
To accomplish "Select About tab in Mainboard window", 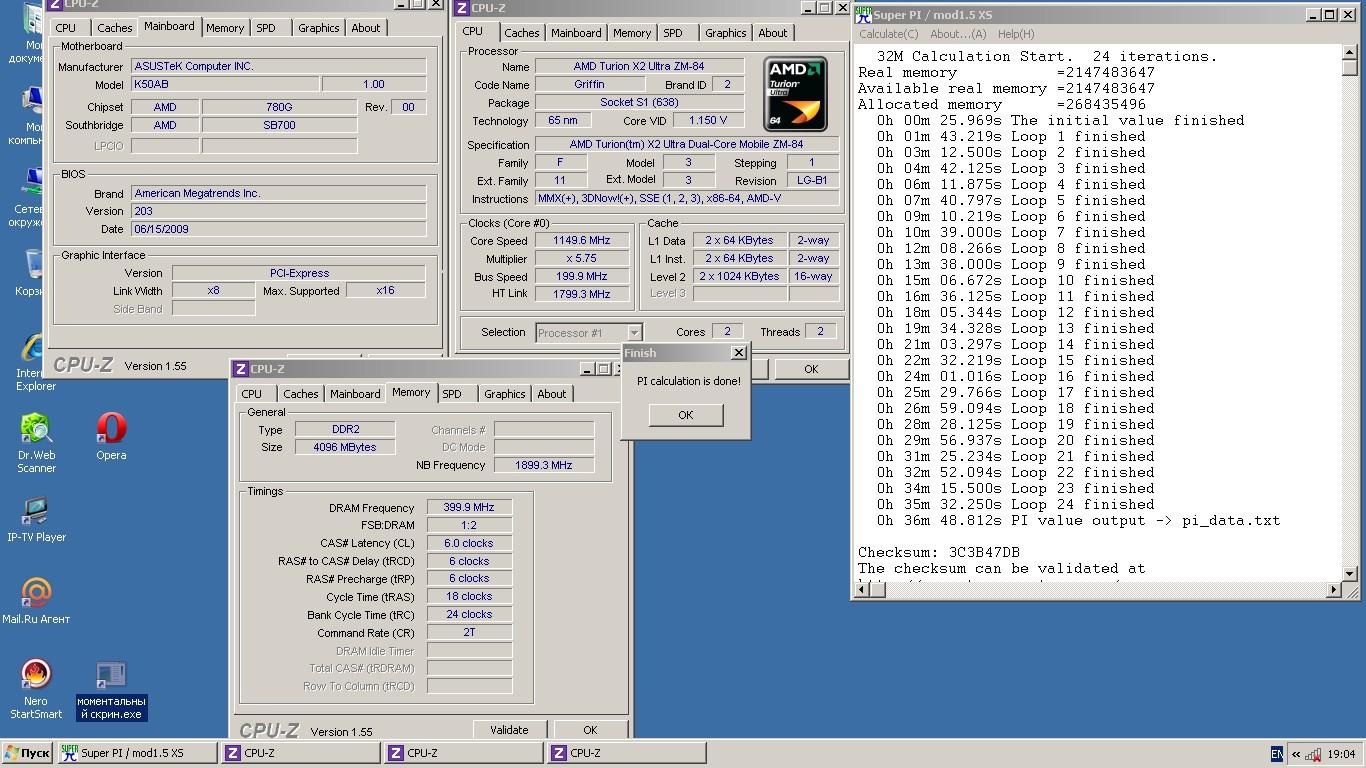I will pyautogui.click(x=366, y=28).
